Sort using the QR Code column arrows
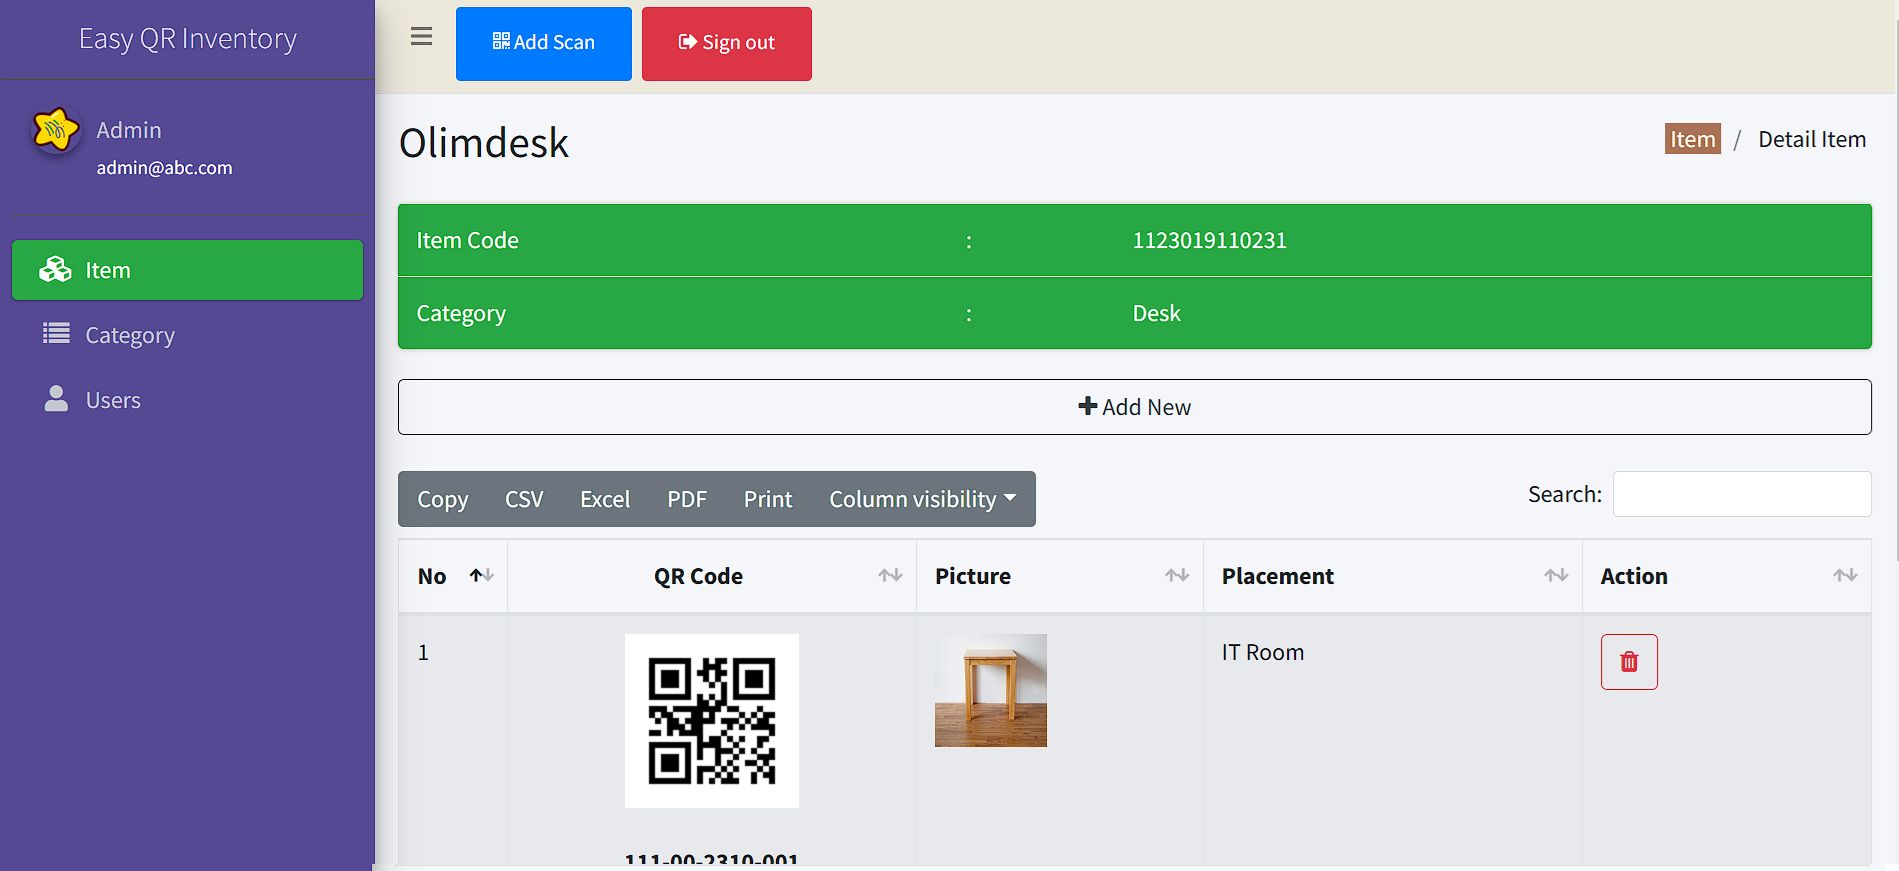This screenshot has height=871, width=1899. [x=890, y=575]
